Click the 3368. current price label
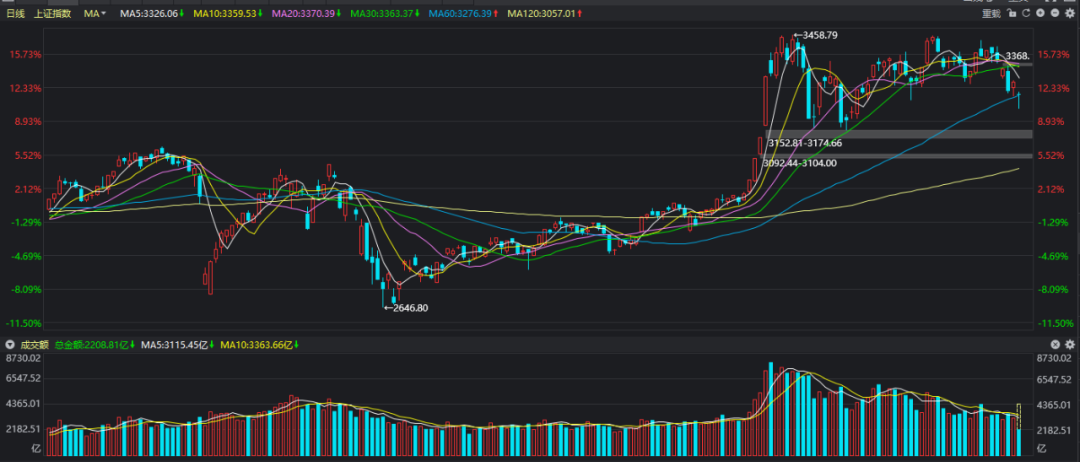1080x462 pixels. pos(1018,56)
